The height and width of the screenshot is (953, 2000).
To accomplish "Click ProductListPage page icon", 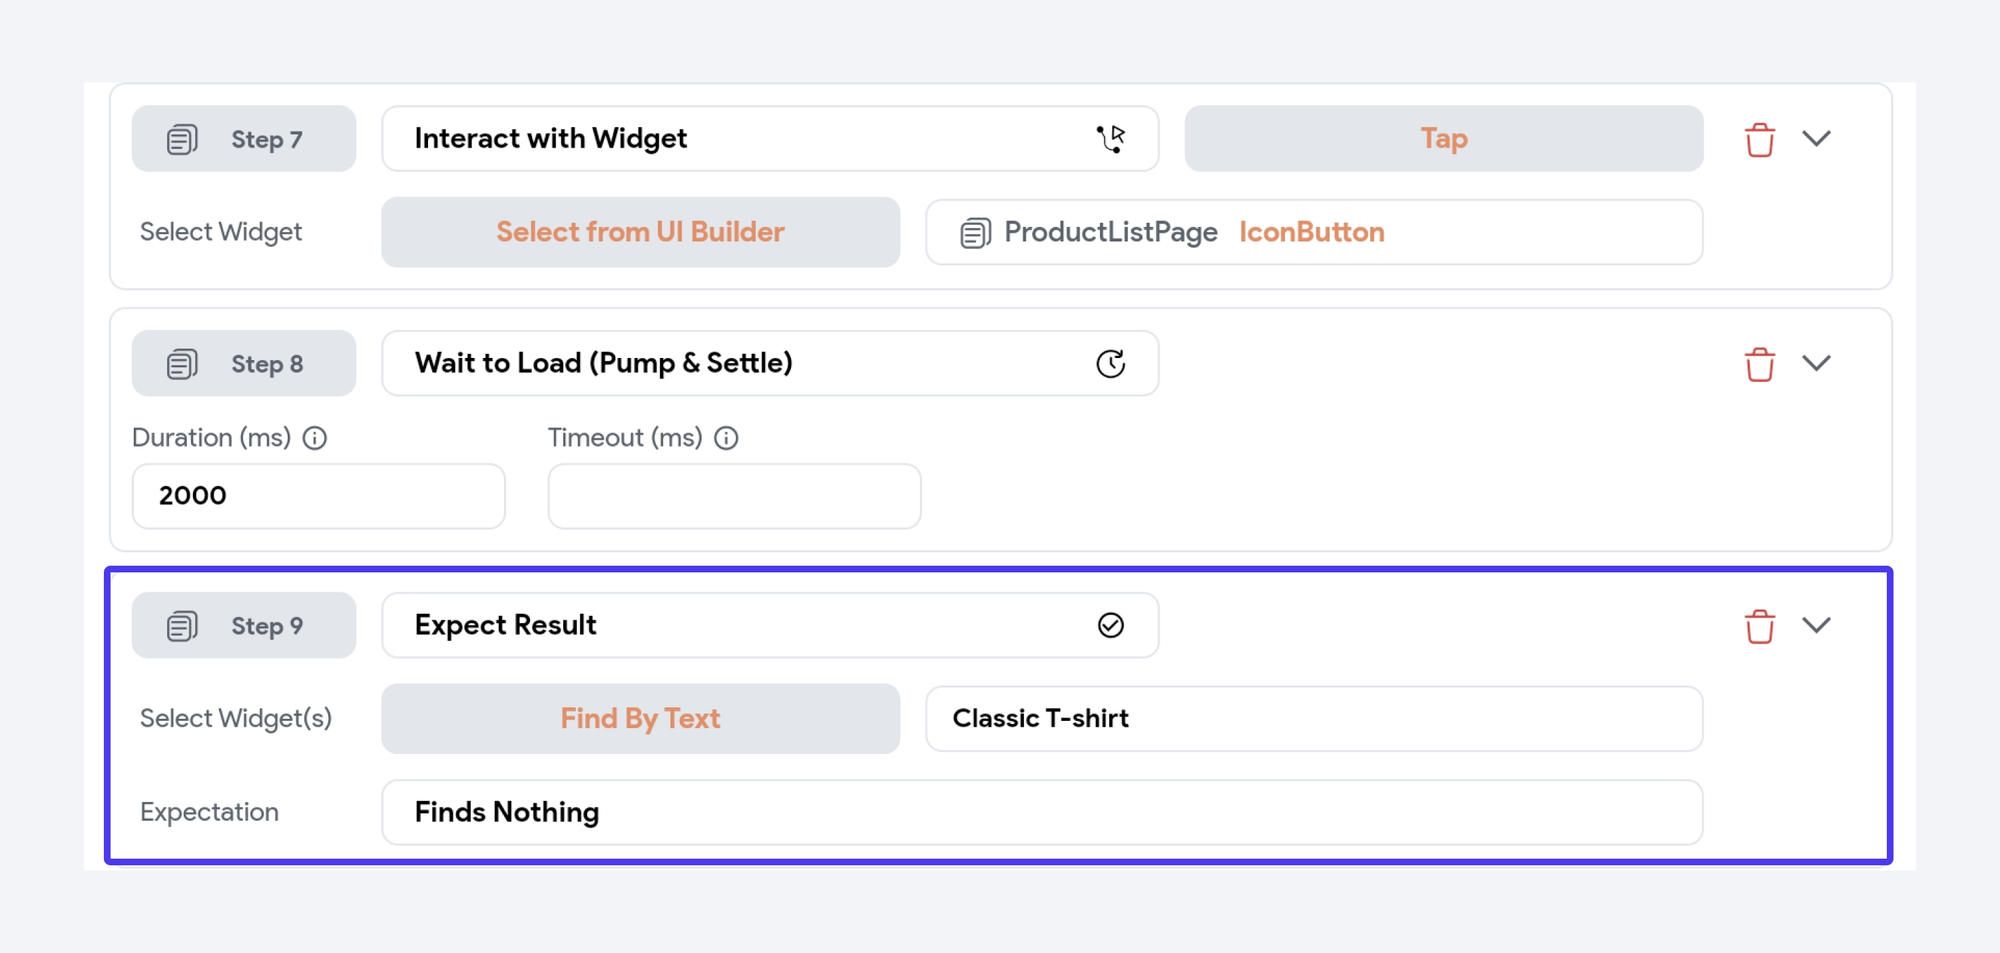I will click(975, 233).
